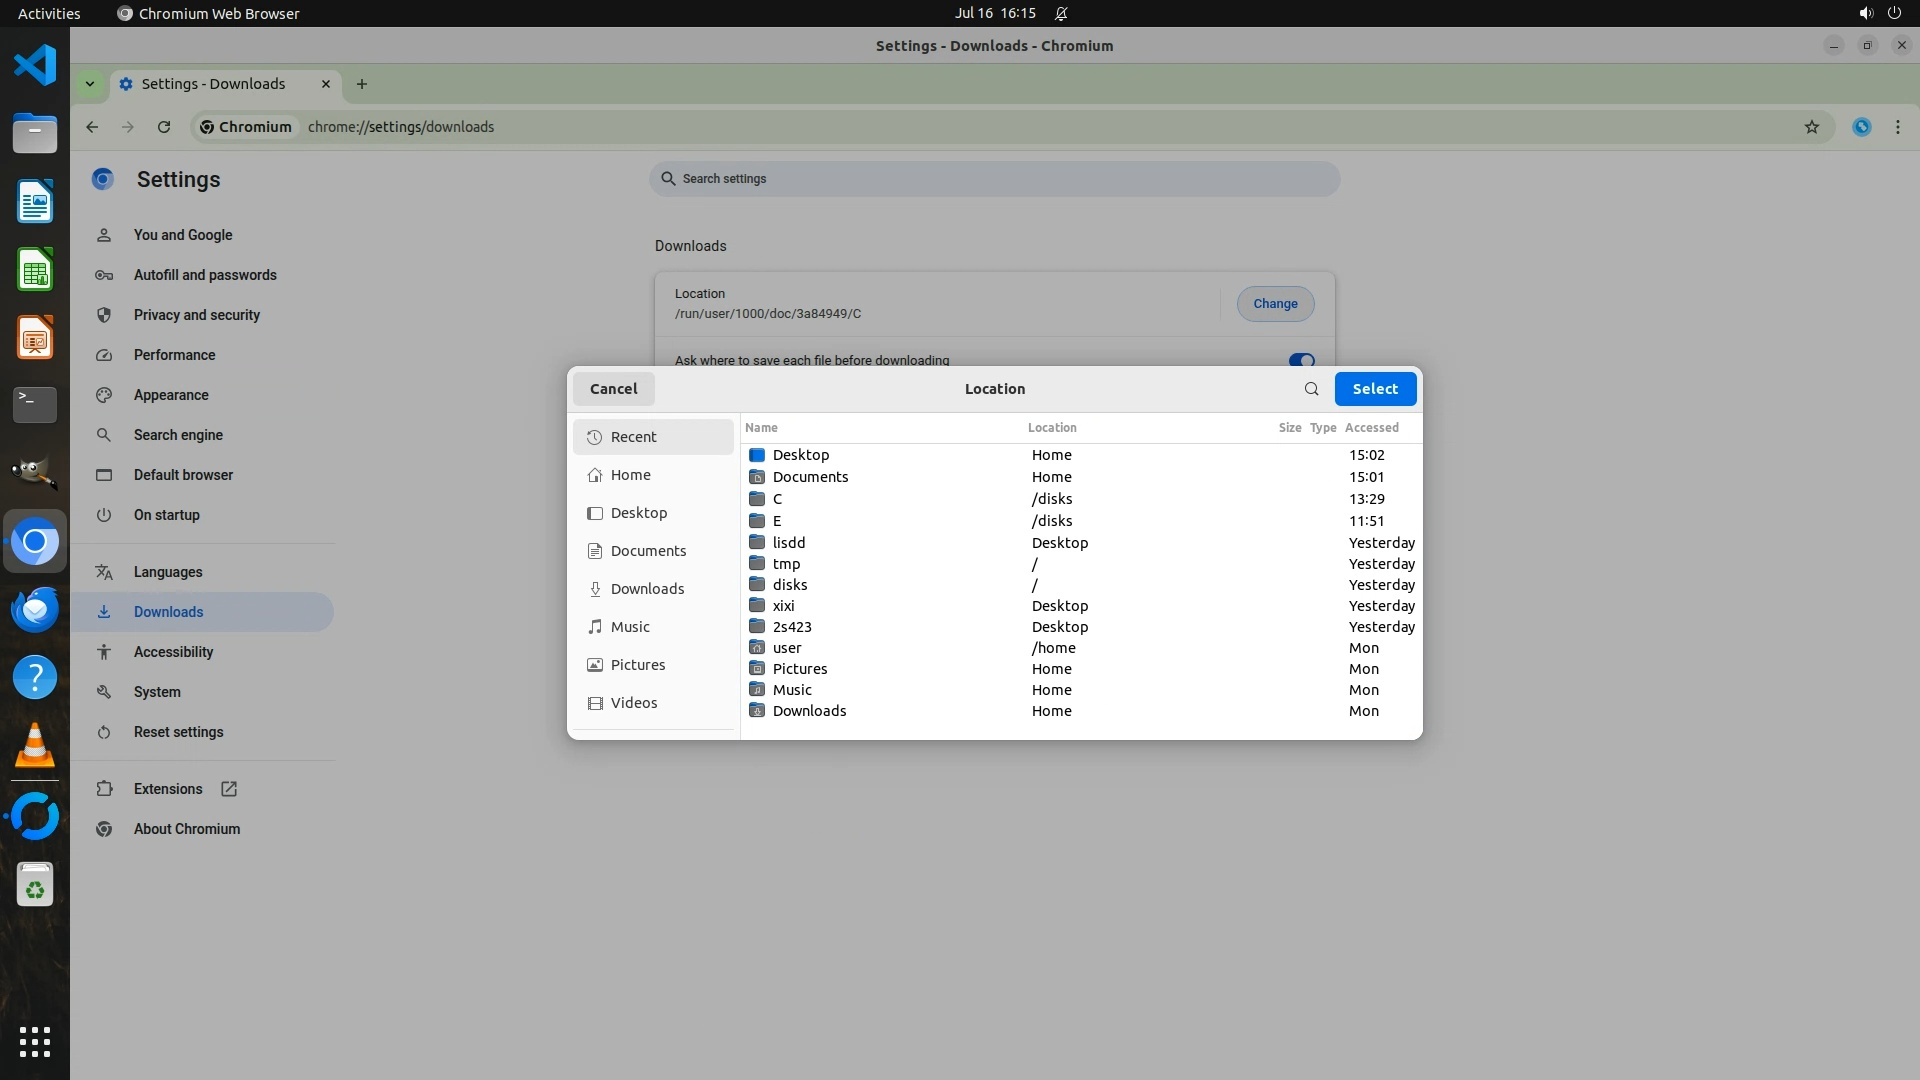
Task: Cancel the Location dialog
Action: click(613, 389)
